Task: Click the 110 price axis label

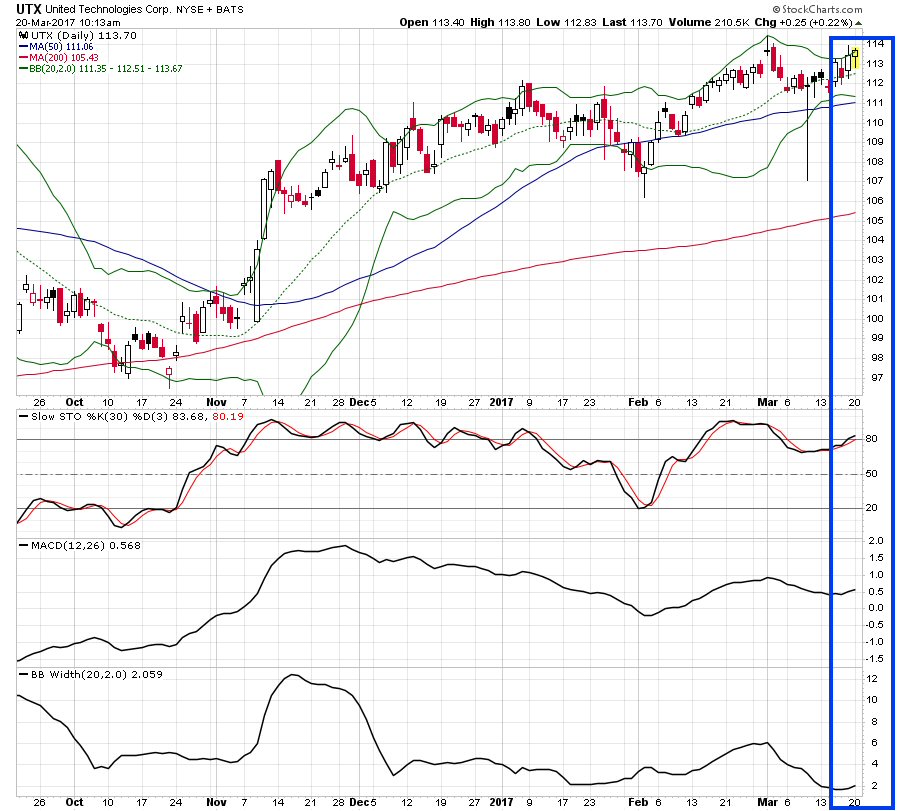Action: point(875,122)
